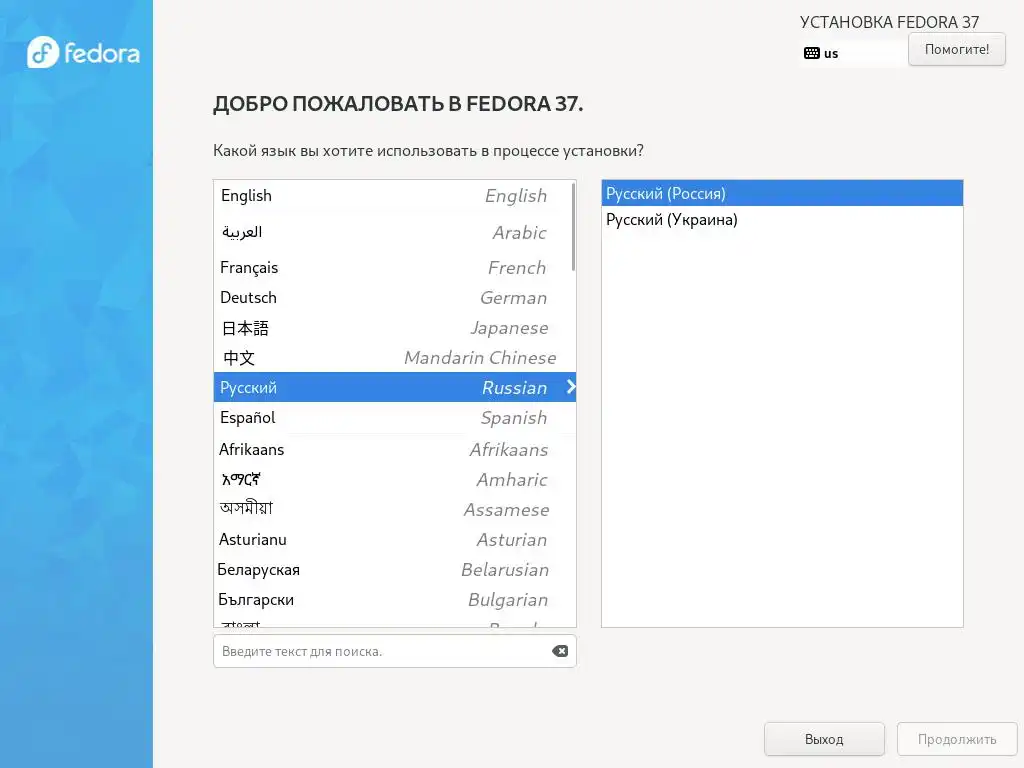
Task: Select the Assamese language row
Action: (x=392, y=509)
